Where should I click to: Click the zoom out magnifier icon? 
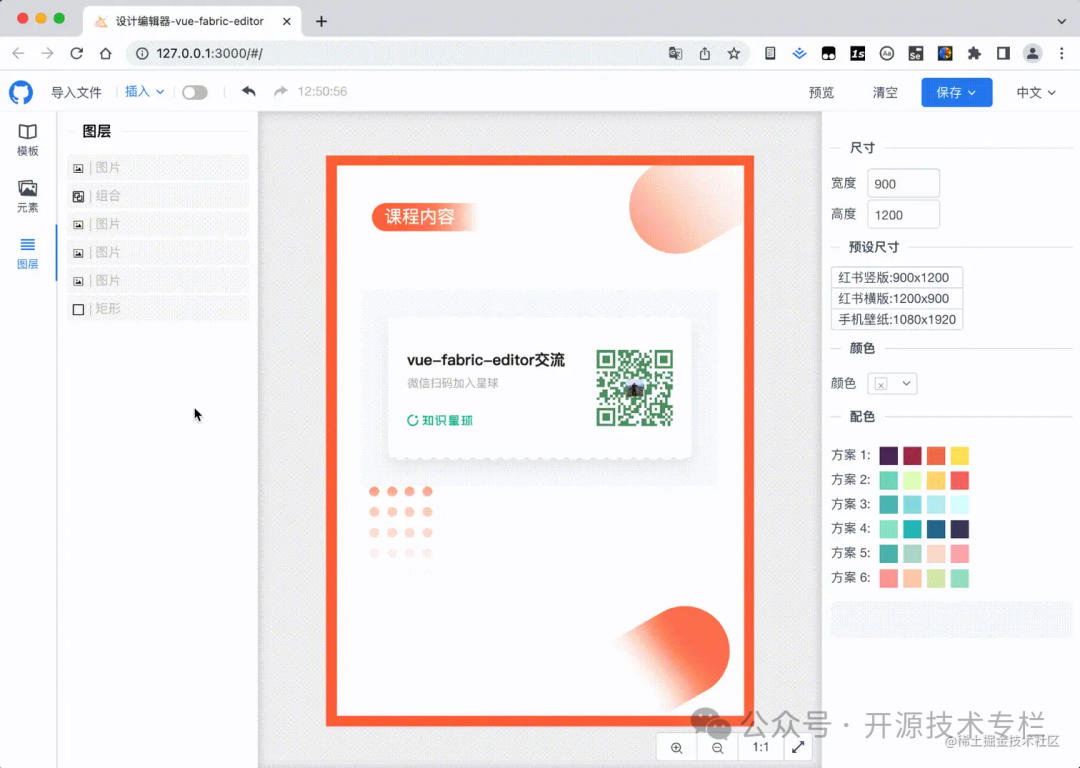(x=718, y=747)
